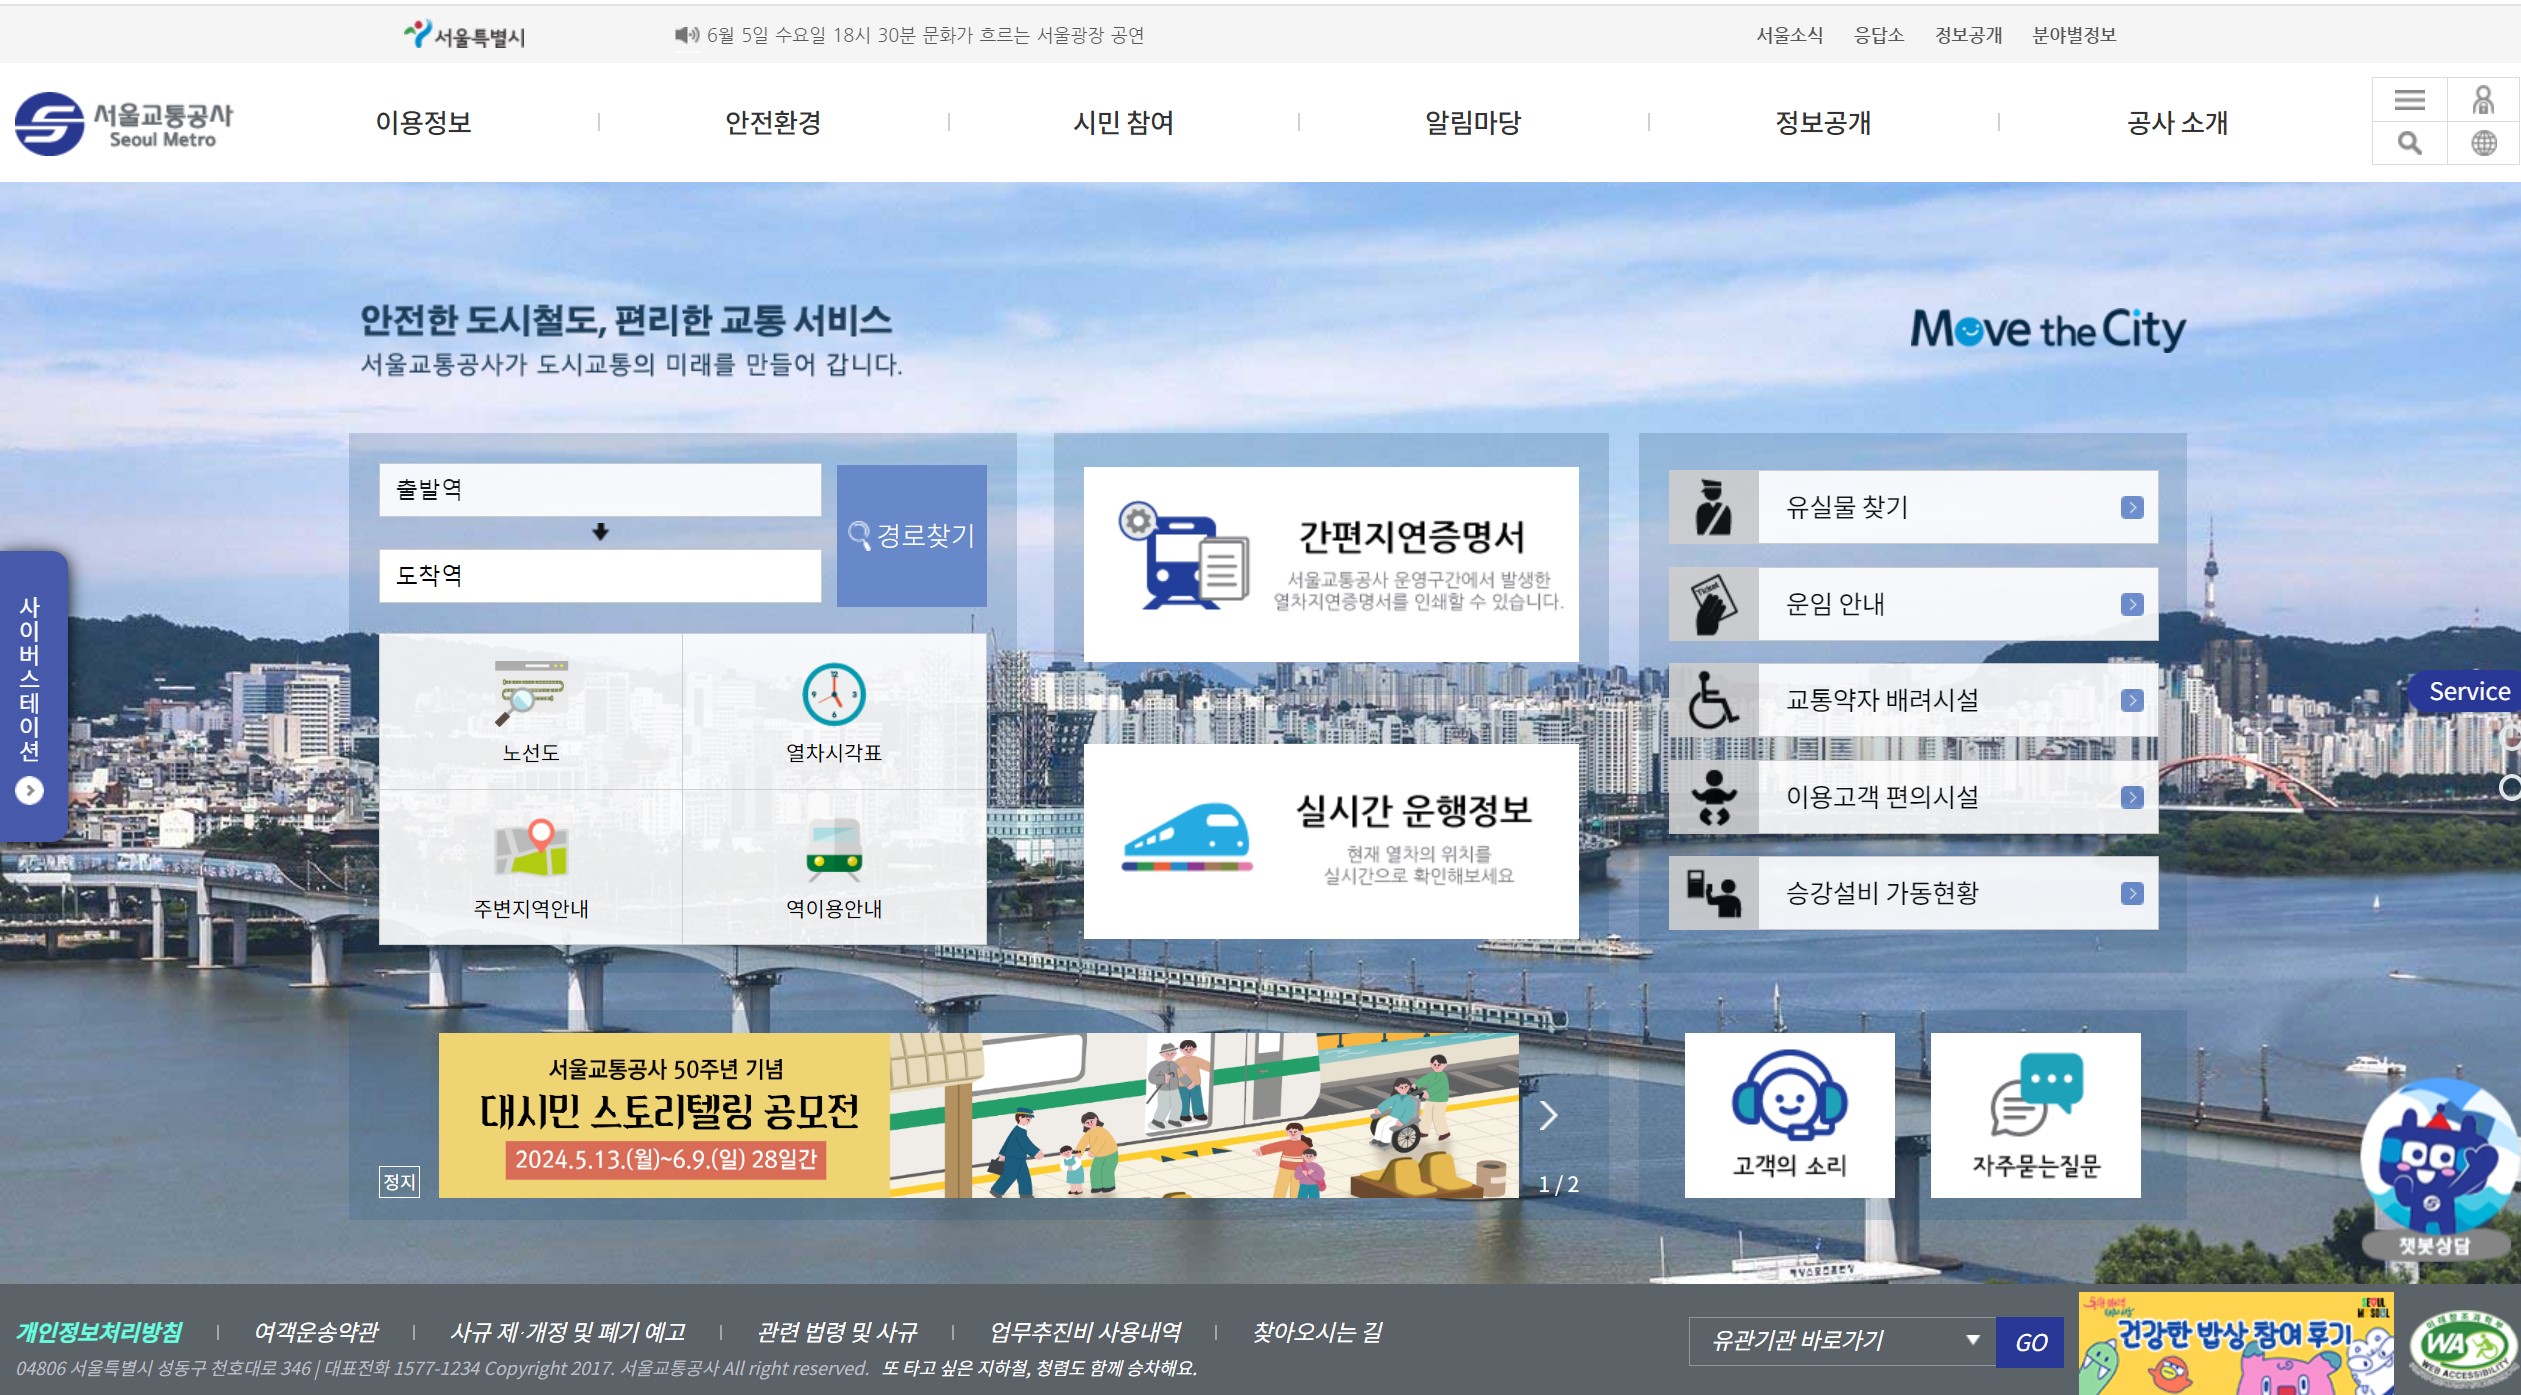The image size is (2521, 1395).
Task: Open the 열차시각표 timetable clock icon
Action: tap(833, 695)
